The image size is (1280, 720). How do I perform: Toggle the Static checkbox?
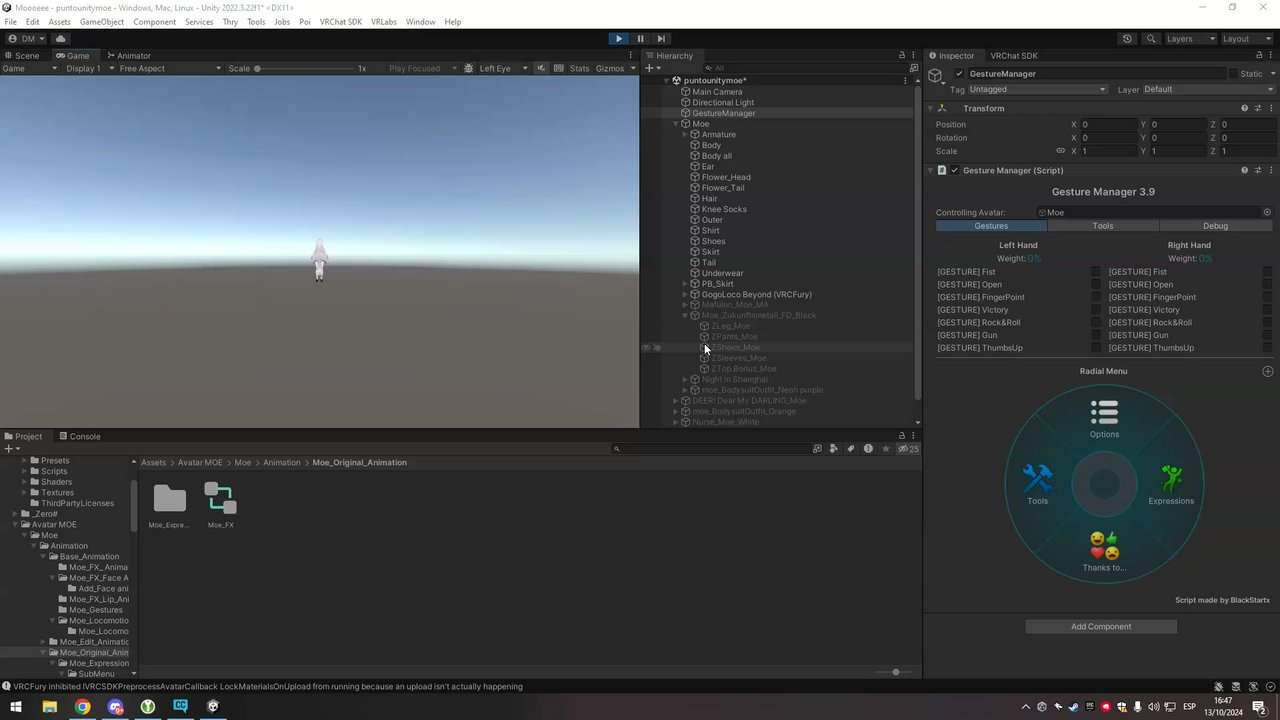click(x=1233, y=74)
